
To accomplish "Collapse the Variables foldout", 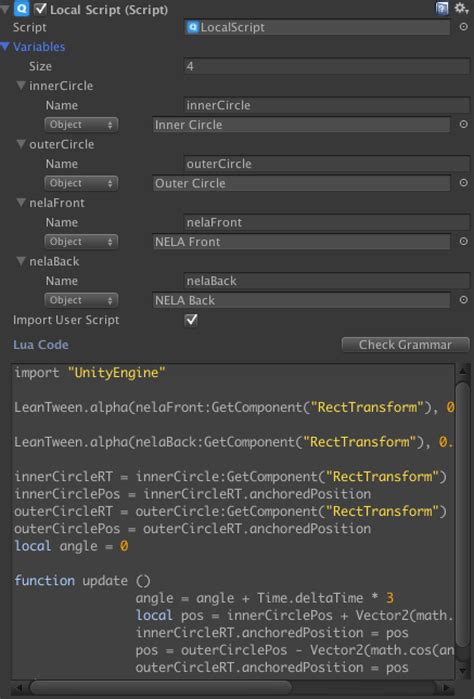I will click(x=5, y=46).
